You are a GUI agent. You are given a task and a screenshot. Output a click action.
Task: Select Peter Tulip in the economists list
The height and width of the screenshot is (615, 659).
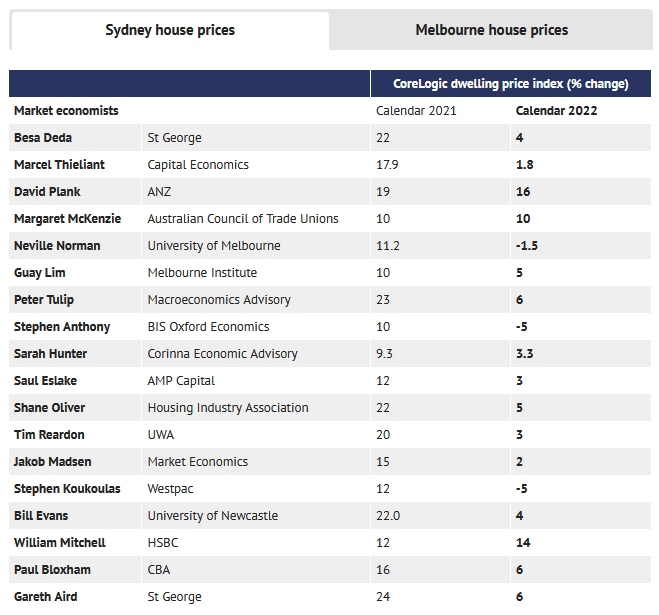[x=44, y=300]
